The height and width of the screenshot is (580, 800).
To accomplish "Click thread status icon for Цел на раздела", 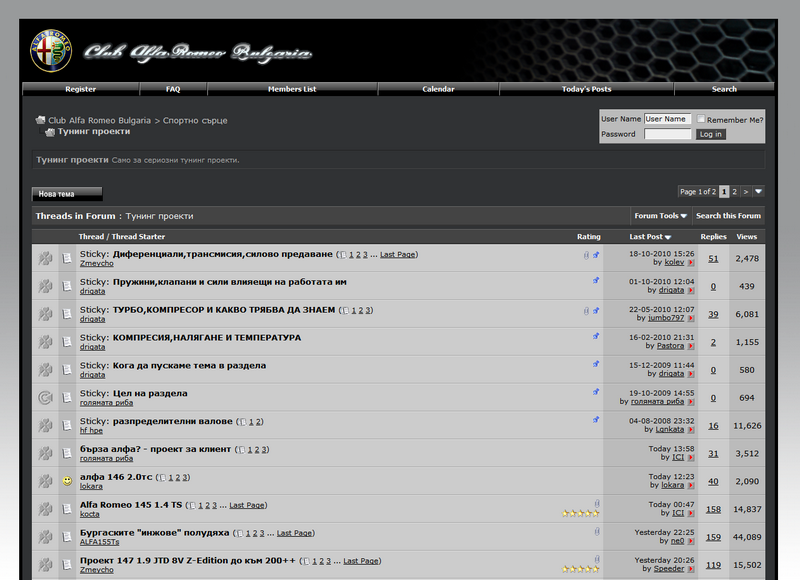I will pos(45,397).
